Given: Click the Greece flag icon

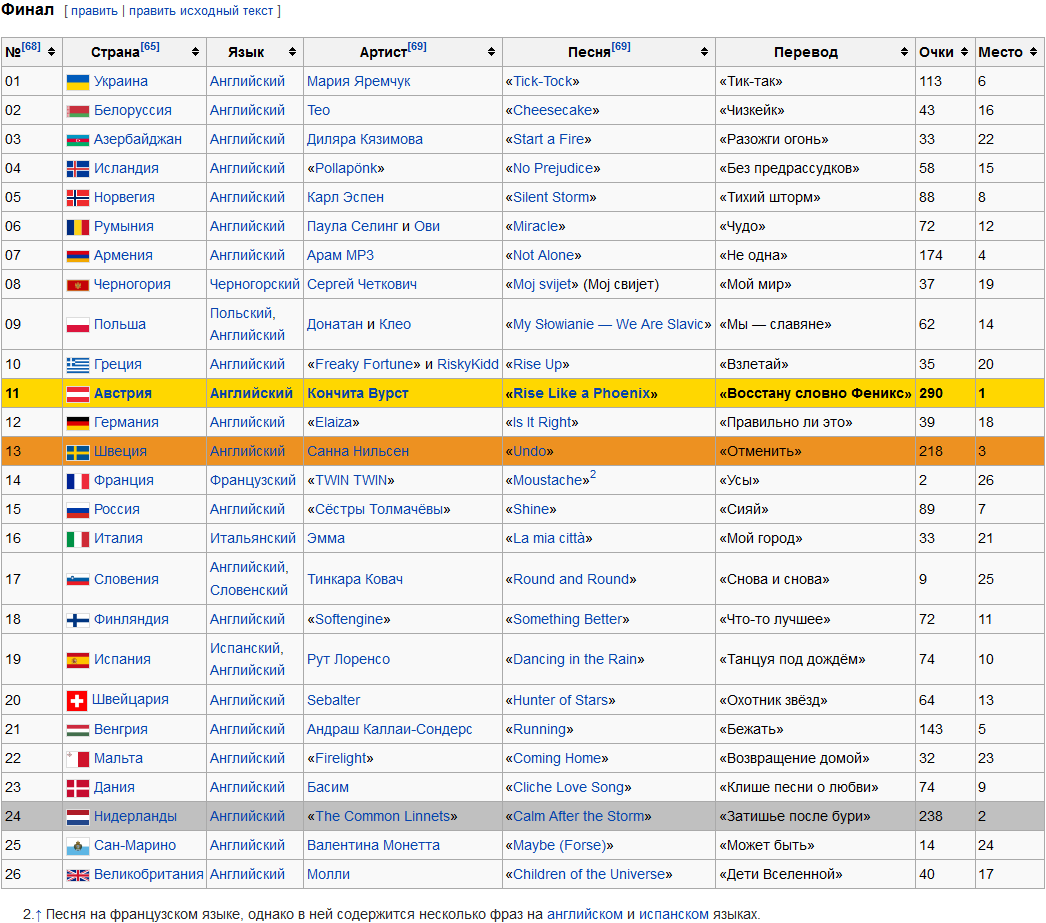Looking at the screenshot, I should tap(78, 365).
